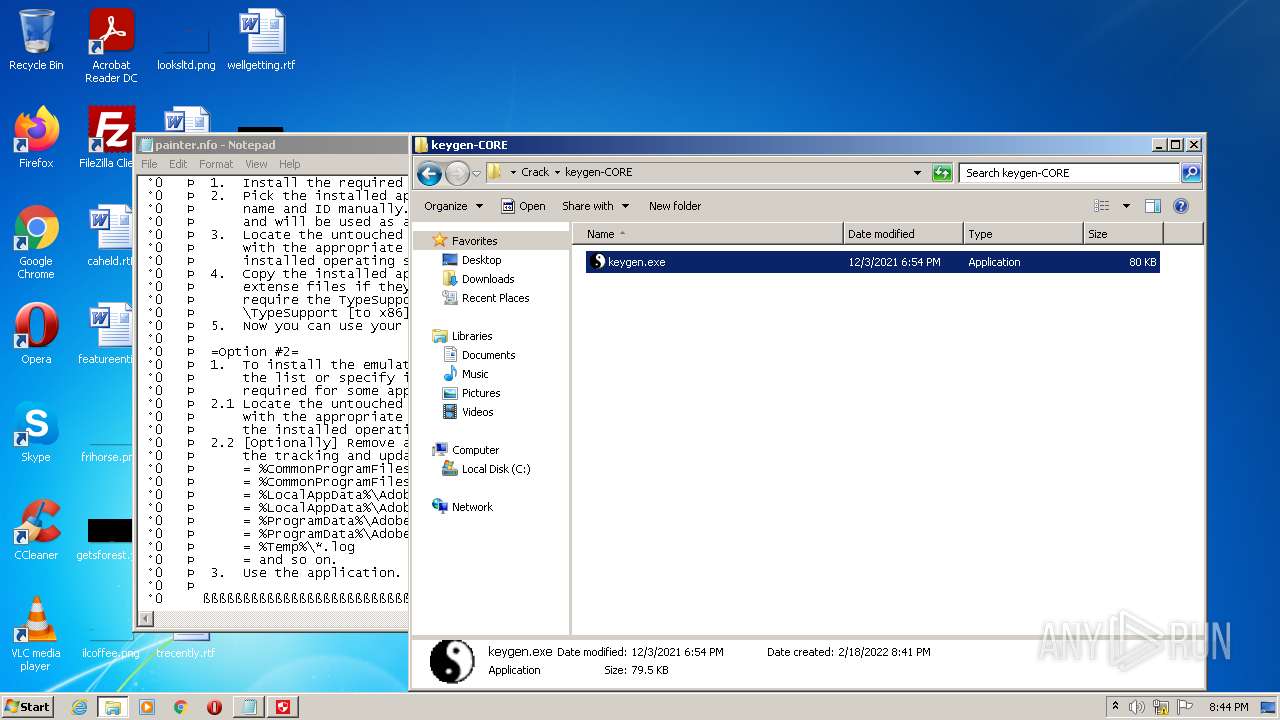Switch to the Explorer window in taskbar
1280x720 pixels.
[x=112, y=707]
